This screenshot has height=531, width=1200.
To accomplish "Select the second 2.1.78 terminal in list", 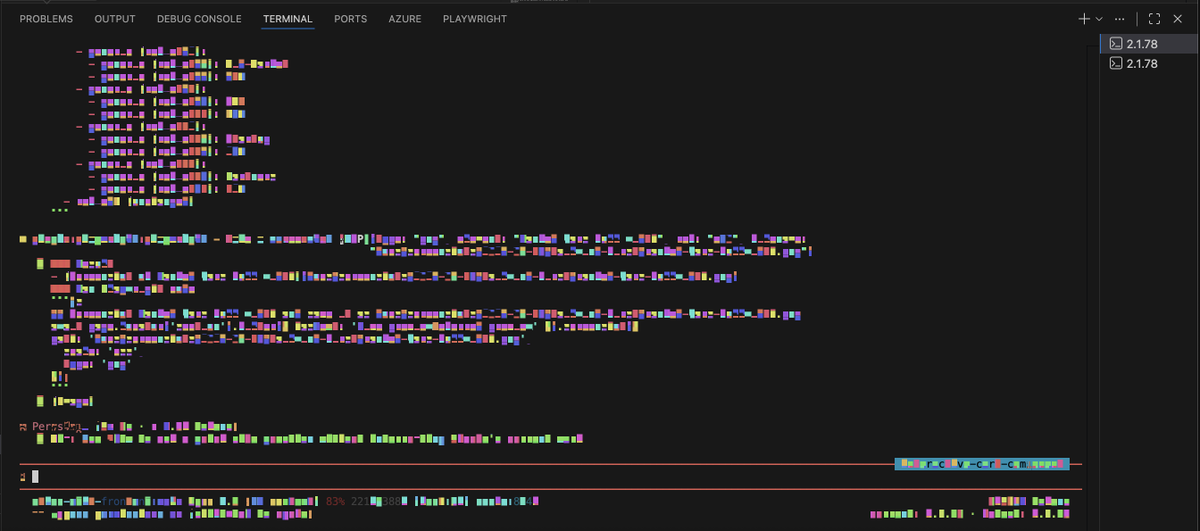I will pyautogui.click(x=1150, y=64).
